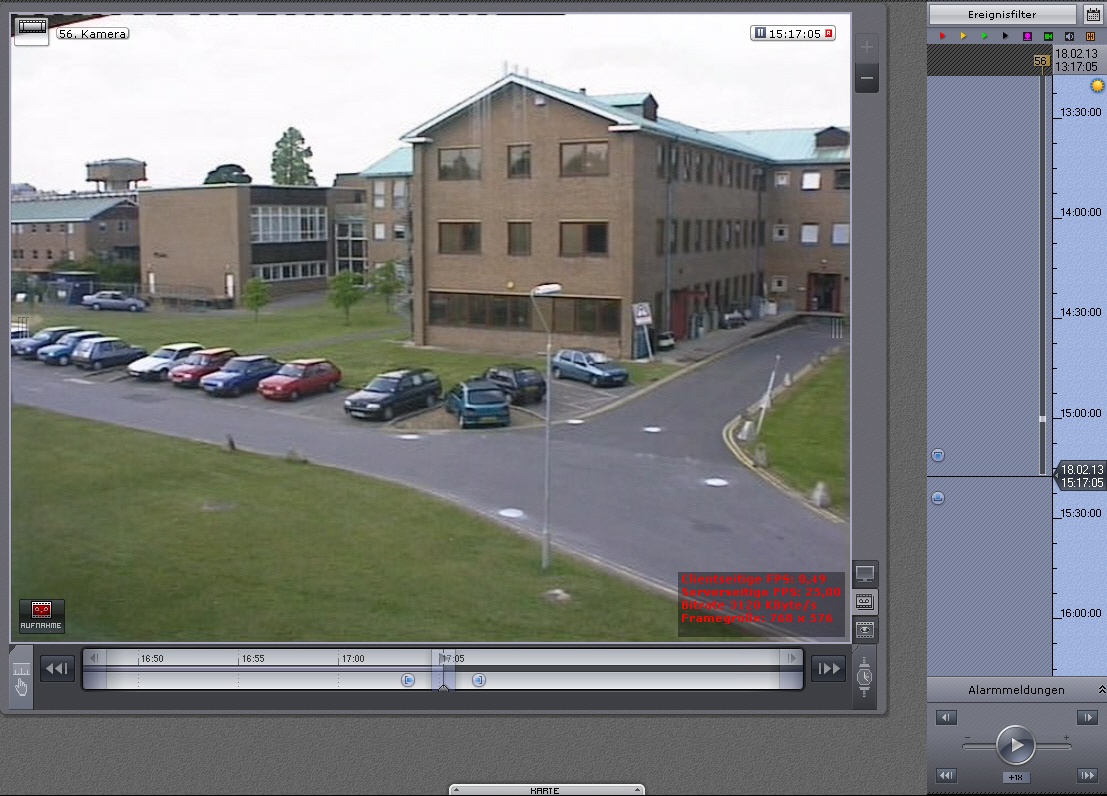Viewport: 1107px width, 796px height.
Task: Toggle the speaker audio event filter
Action: pyautogui.click(x=1069, y=36)
